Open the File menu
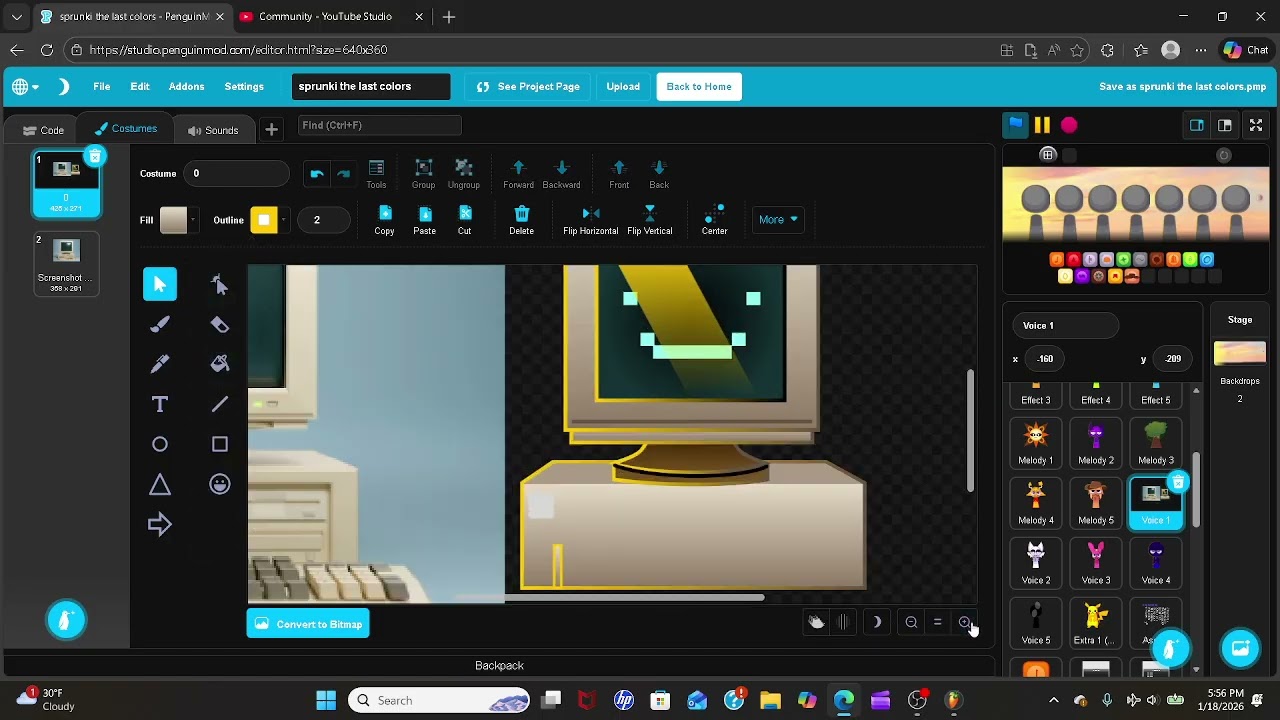Image resolution: width=1280 pixels, height=720 pixels. pos(102,87)
